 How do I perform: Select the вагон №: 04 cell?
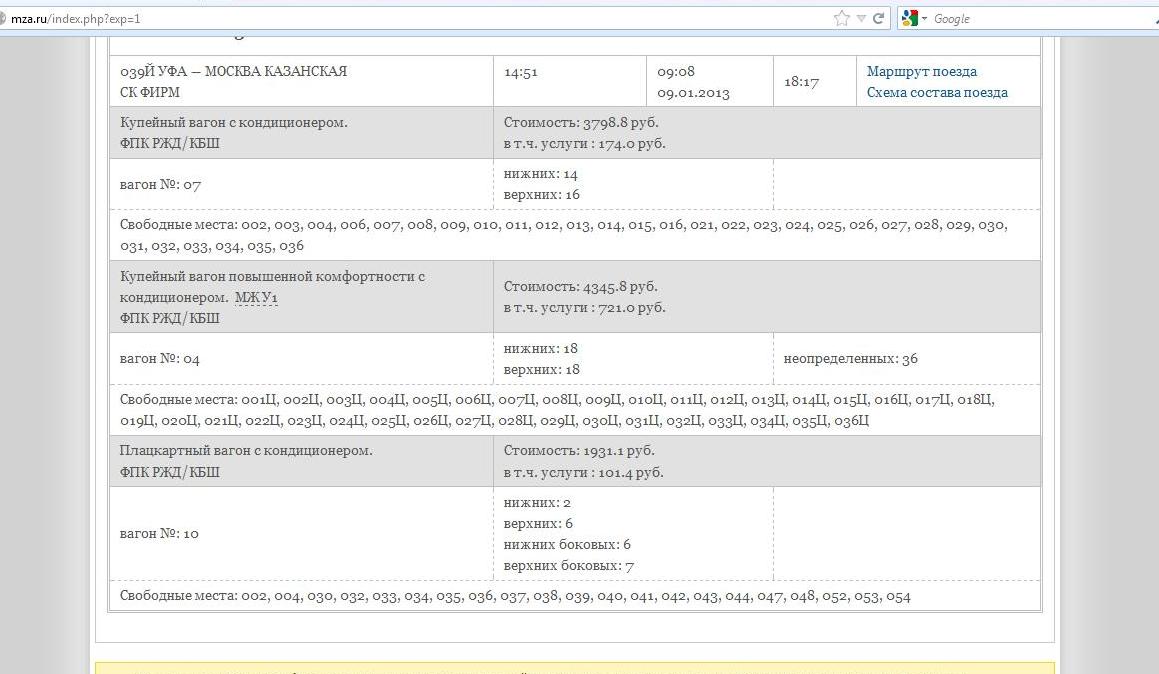159,359
